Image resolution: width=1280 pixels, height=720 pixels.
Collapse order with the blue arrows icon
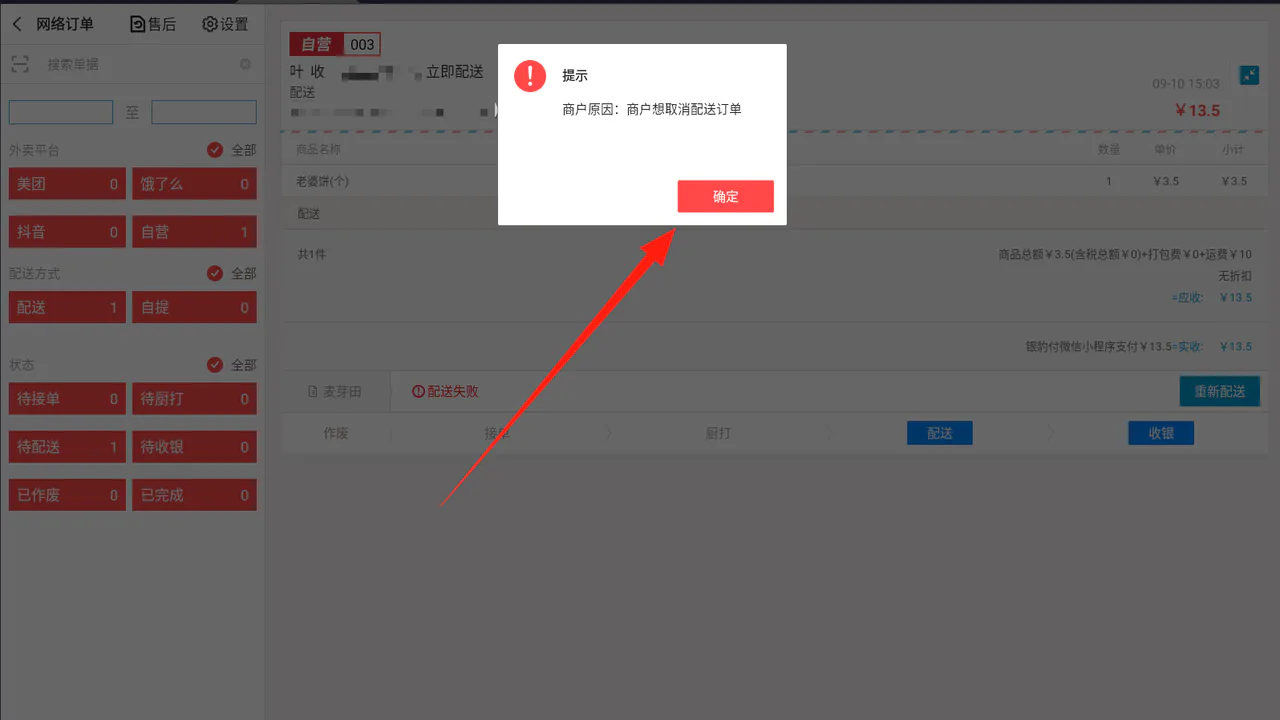(x=1249, y=75)
